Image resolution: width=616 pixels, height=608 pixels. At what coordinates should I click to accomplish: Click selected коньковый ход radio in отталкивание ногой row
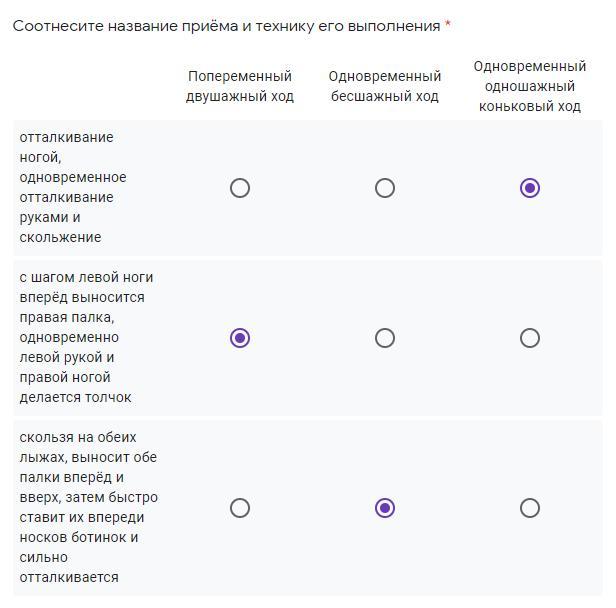click(x=530, y=188)
